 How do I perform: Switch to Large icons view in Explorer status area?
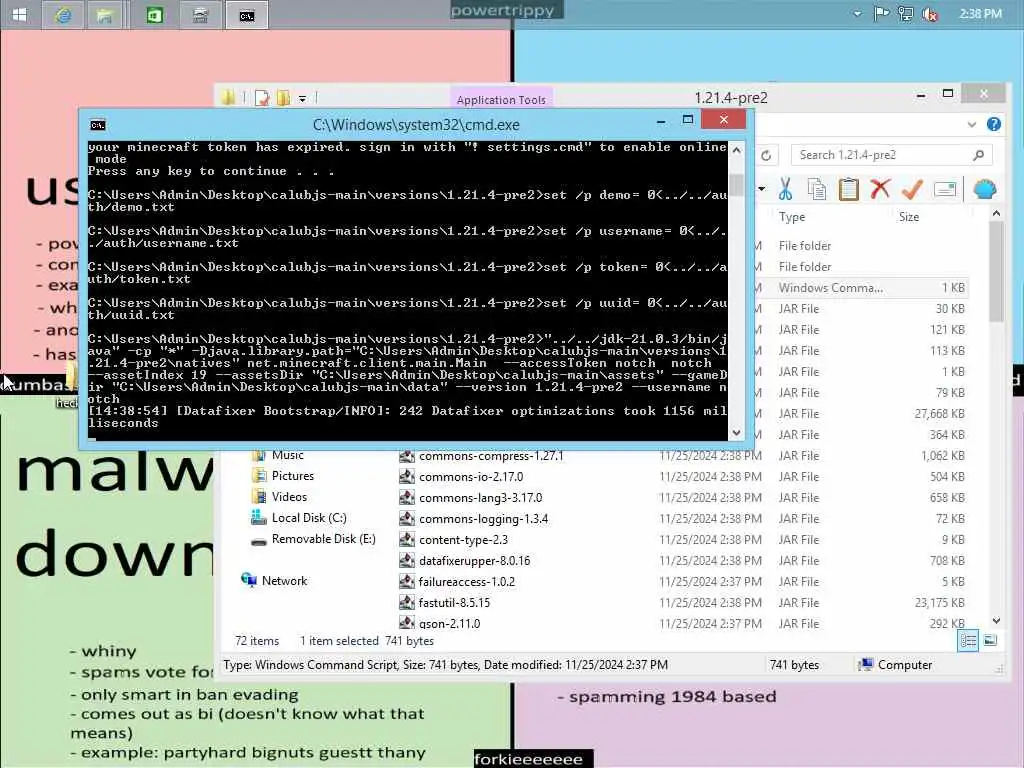tap(990, 641)
